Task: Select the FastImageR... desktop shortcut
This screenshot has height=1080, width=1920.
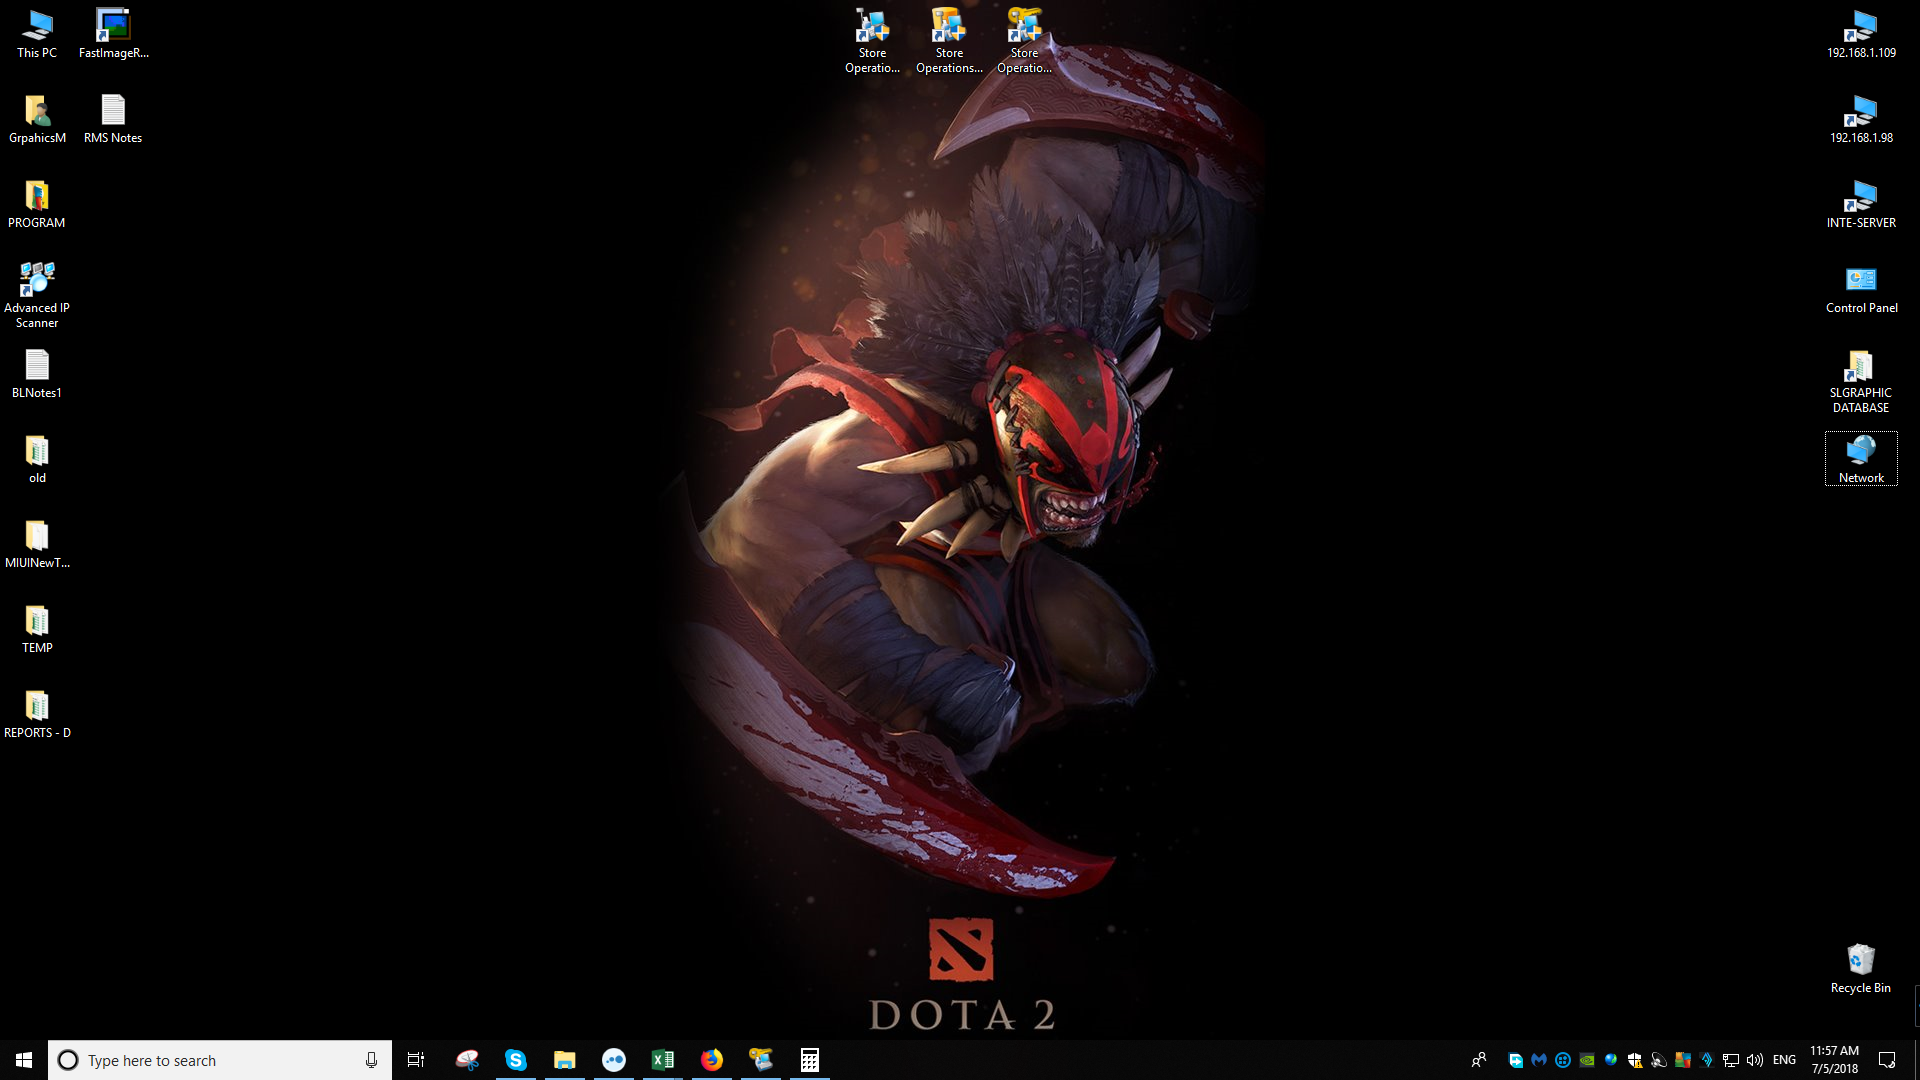Action: 113,34
